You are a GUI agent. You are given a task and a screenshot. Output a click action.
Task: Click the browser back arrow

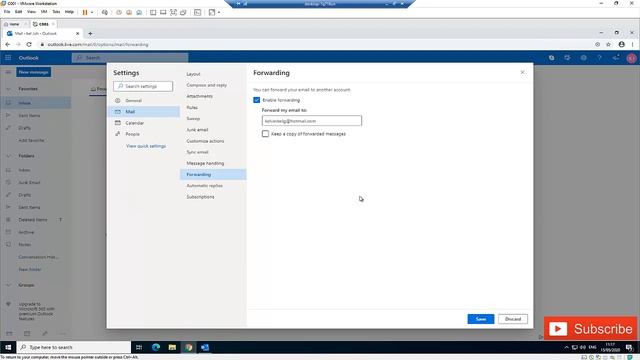click(8, 44)
